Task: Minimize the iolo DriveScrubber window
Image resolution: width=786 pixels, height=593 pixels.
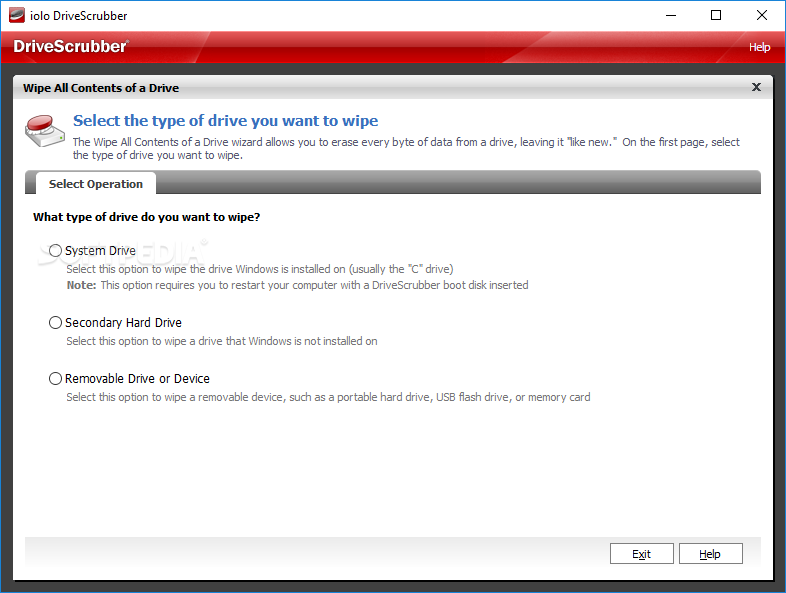Action: [671, 16]
